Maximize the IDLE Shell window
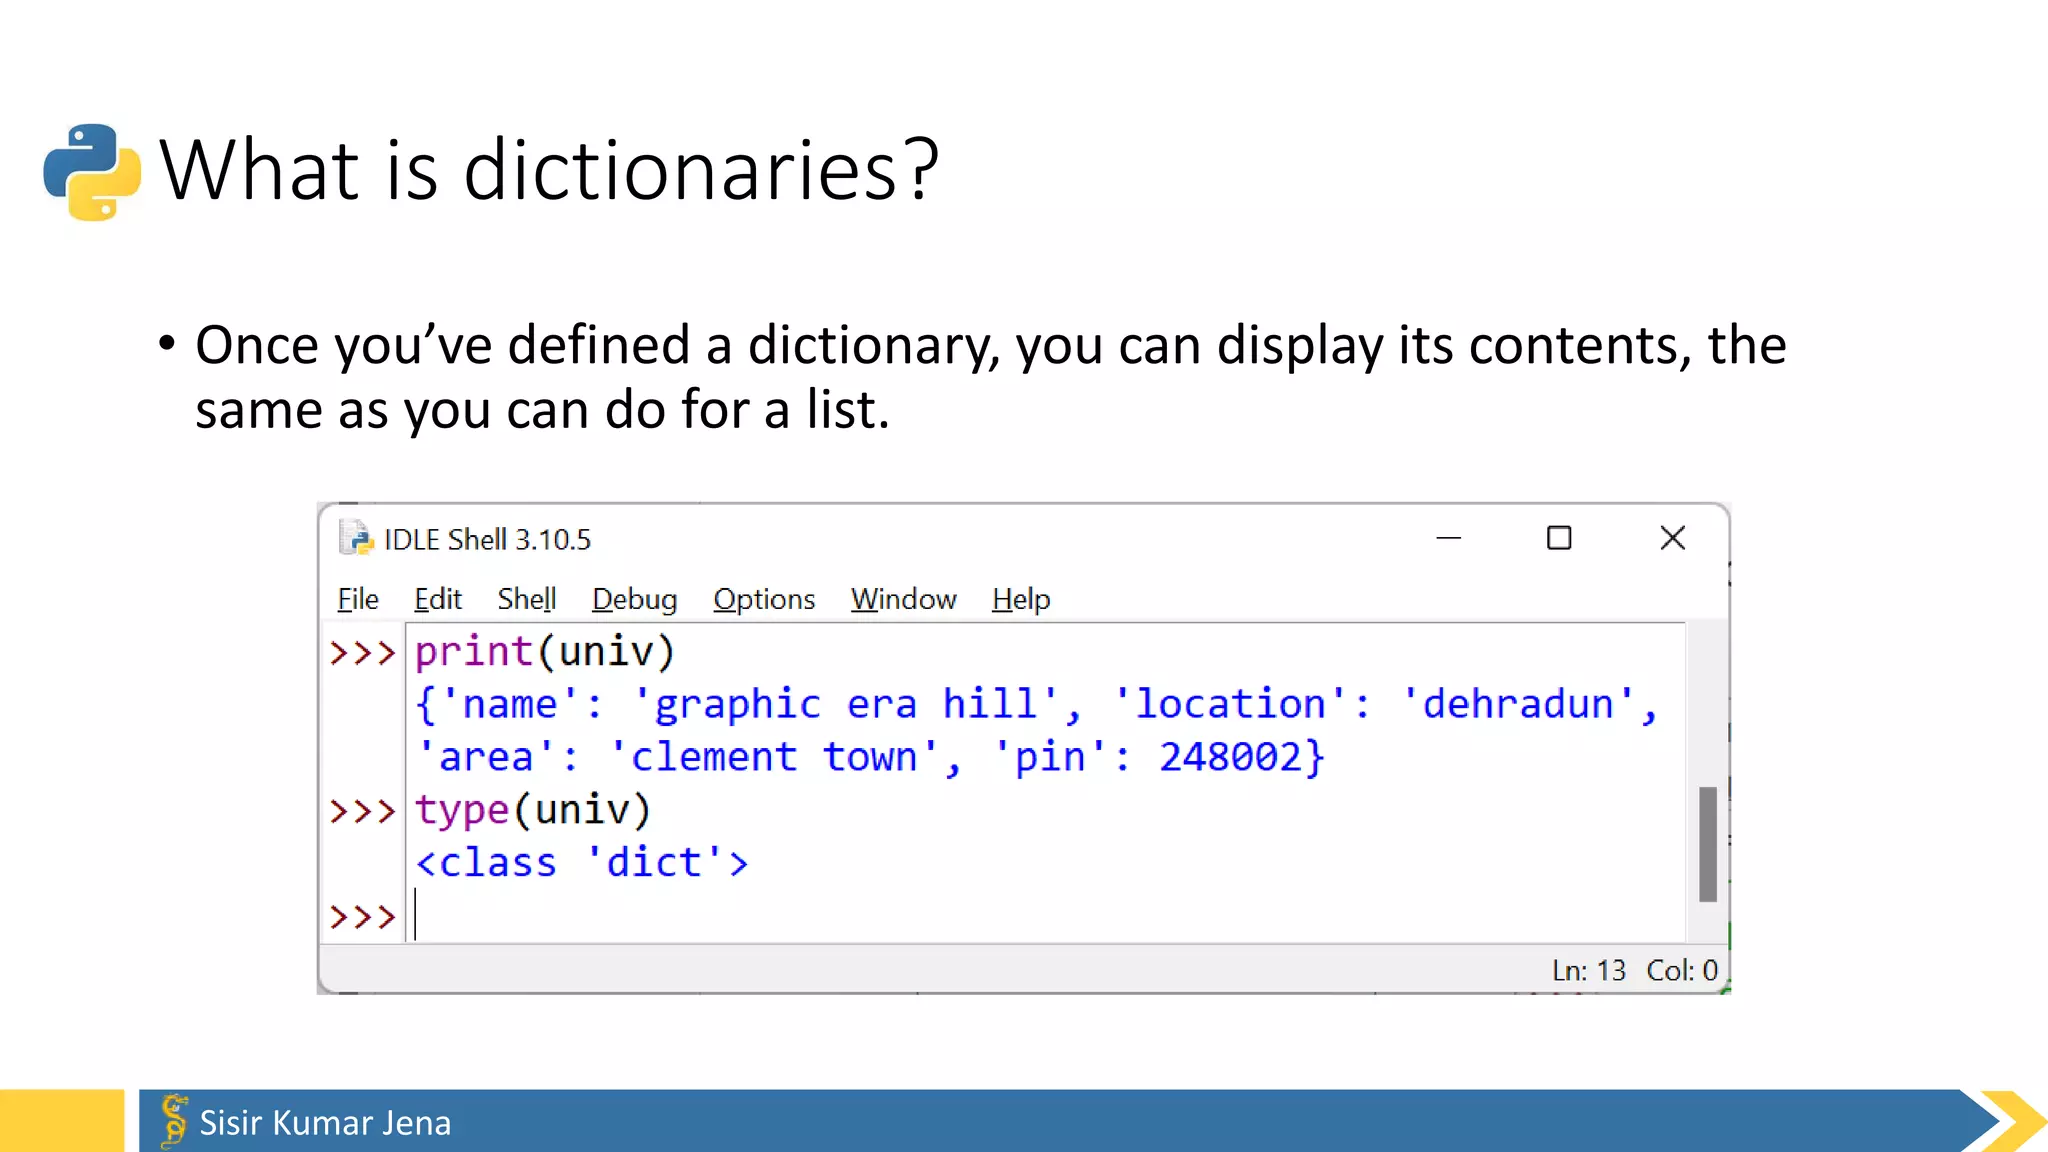The height and width of the screenshot is (1152, 2048). click(x=1559, y=538)
